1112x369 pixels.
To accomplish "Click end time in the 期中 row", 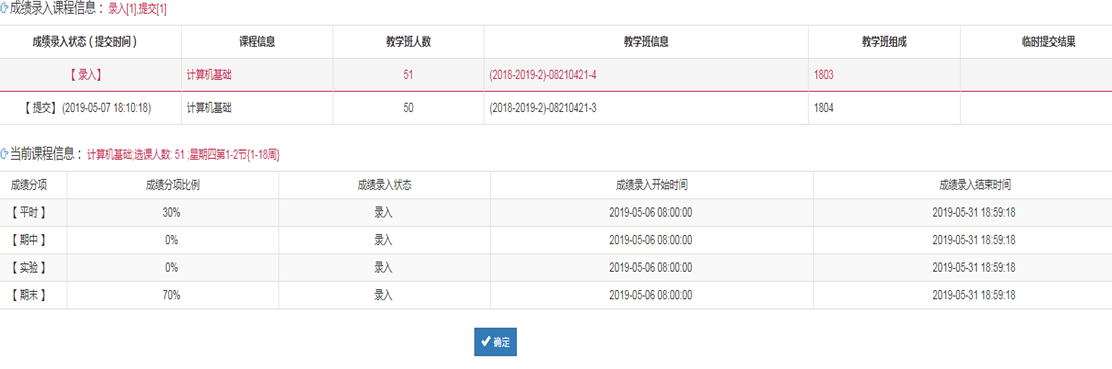I will click(x=974, y=241).
